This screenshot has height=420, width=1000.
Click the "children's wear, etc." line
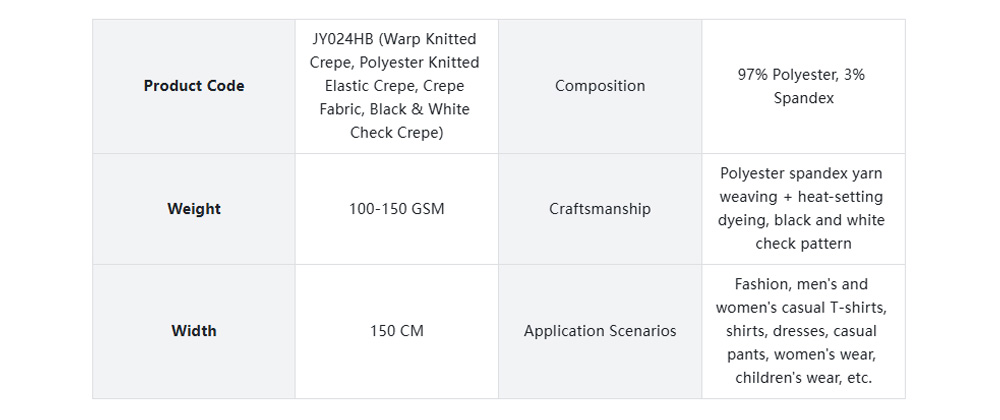[803, 378]
